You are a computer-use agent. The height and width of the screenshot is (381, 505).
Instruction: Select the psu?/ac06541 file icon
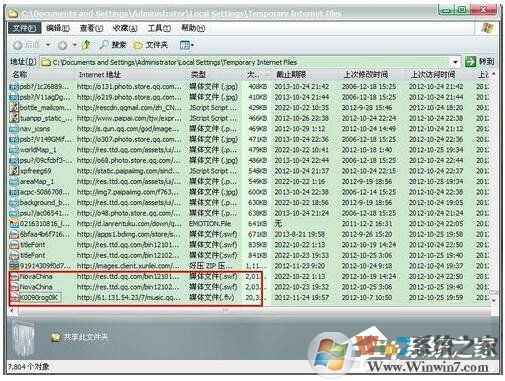(x=14, y=213)
